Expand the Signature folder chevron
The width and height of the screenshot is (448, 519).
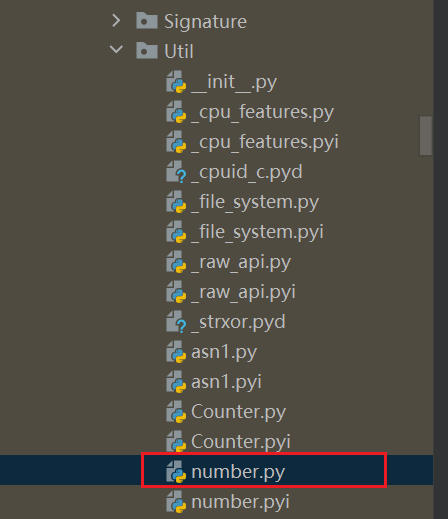(116, 21)
